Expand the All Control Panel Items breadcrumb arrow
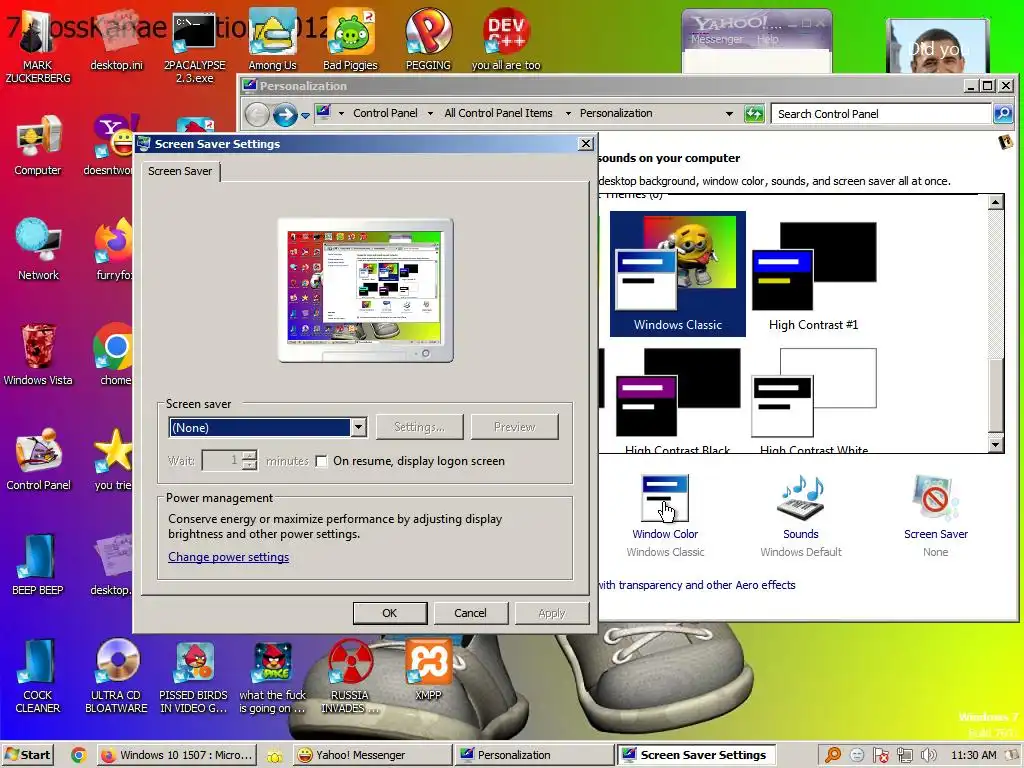Screen dimensions: 1024x768 point(568,114)
